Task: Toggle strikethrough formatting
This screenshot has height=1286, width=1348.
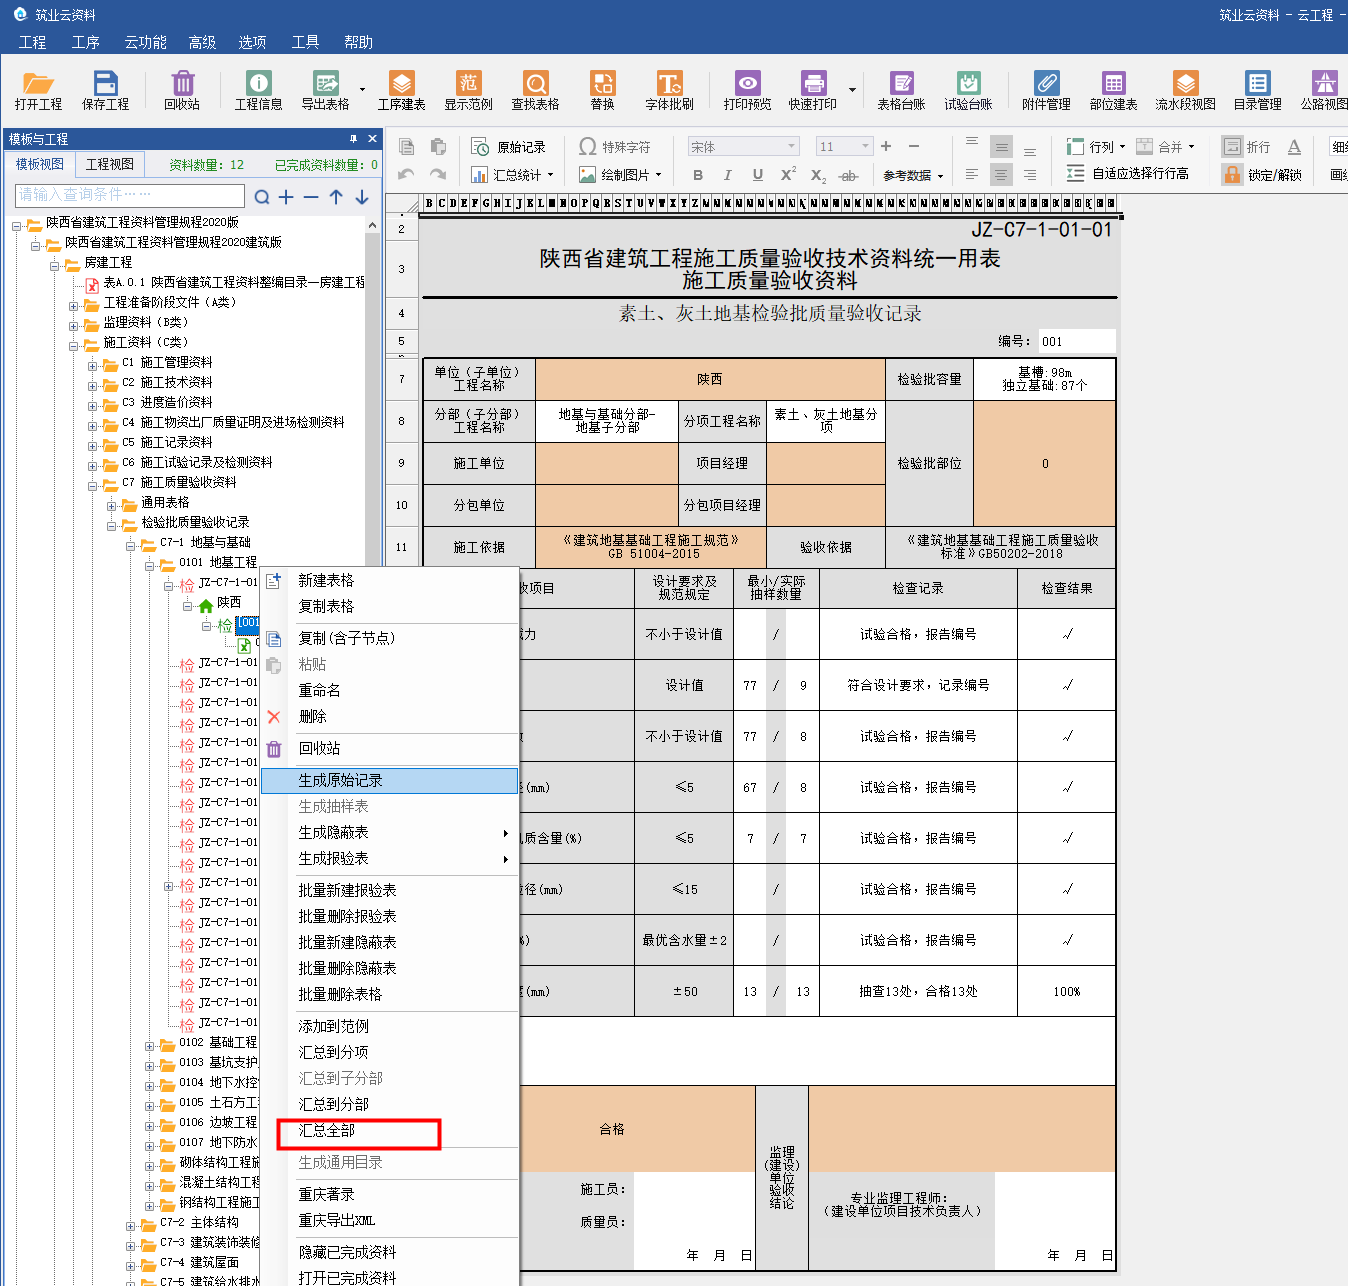Action: pyautogui.click(x=848, y=175)
